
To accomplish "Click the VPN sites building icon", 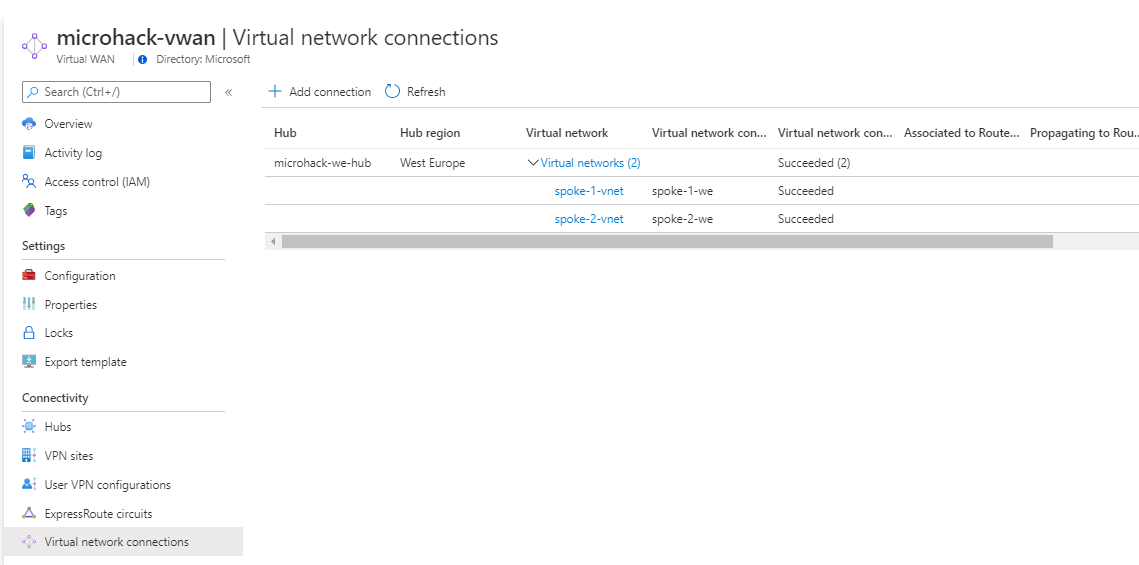I will coord(29,455).
